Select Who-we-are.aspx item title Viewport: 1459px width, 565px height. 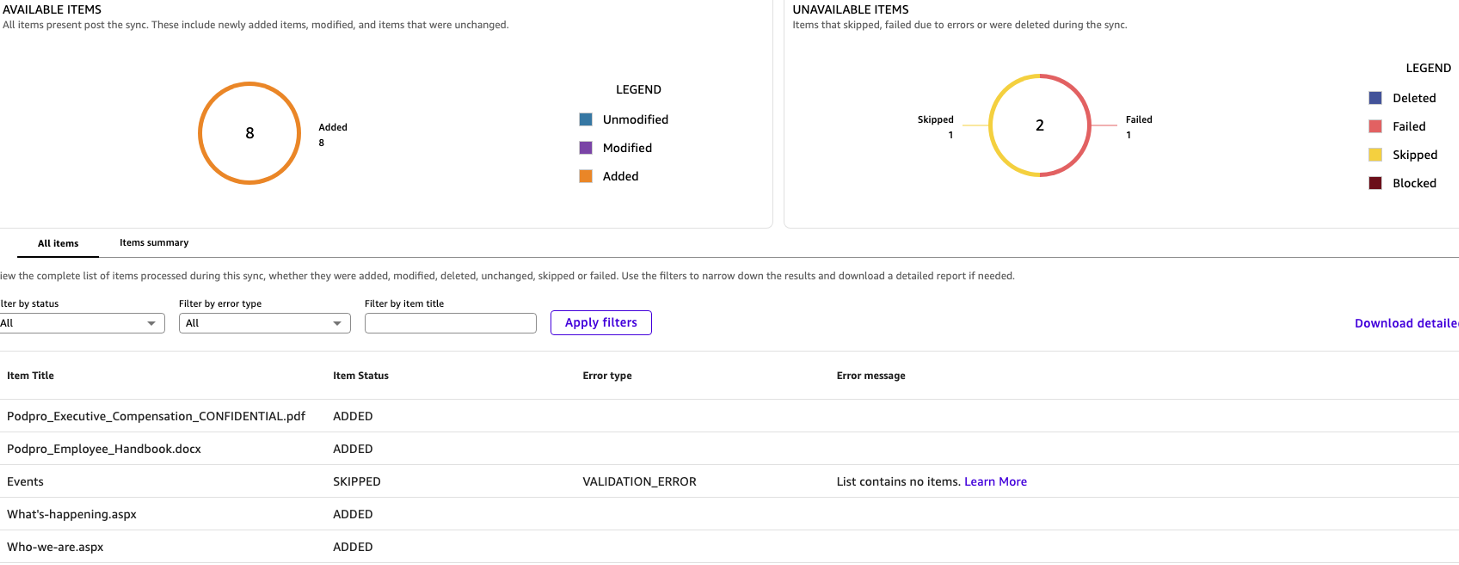click(x=55, y=547)
